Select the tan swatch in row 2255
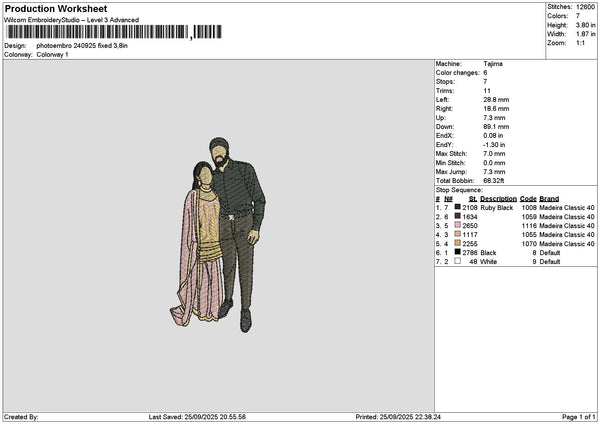 click(457, 243)
